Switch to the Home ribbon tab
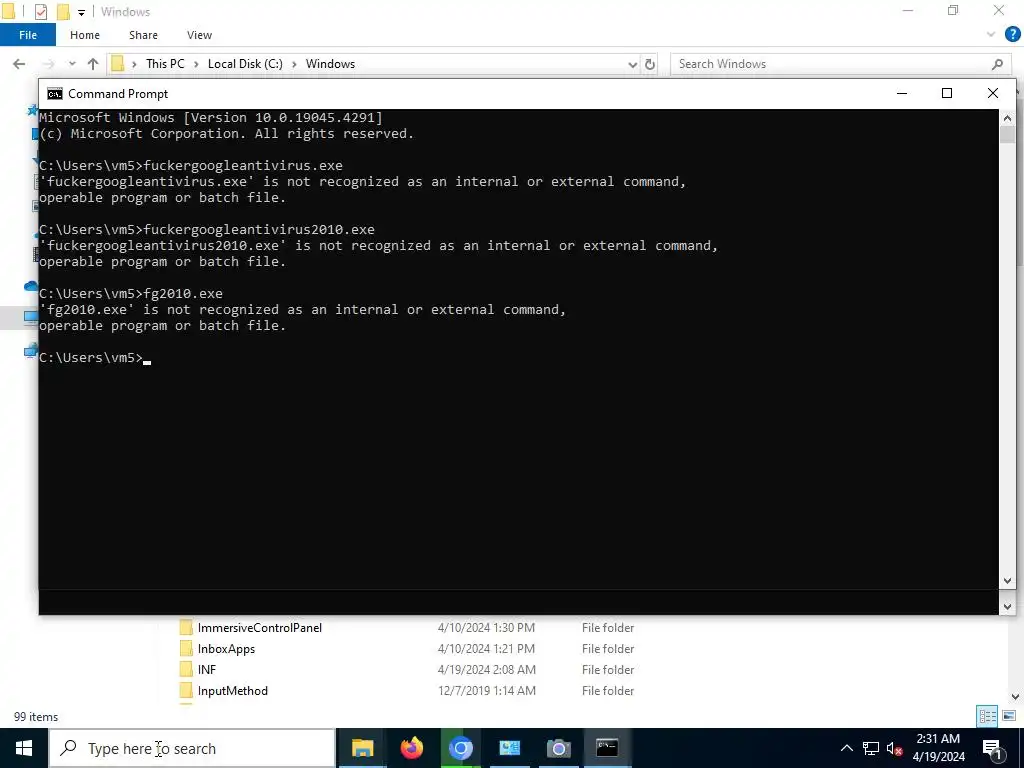This screenshot has height=768, width=1024. click(85, 35)
